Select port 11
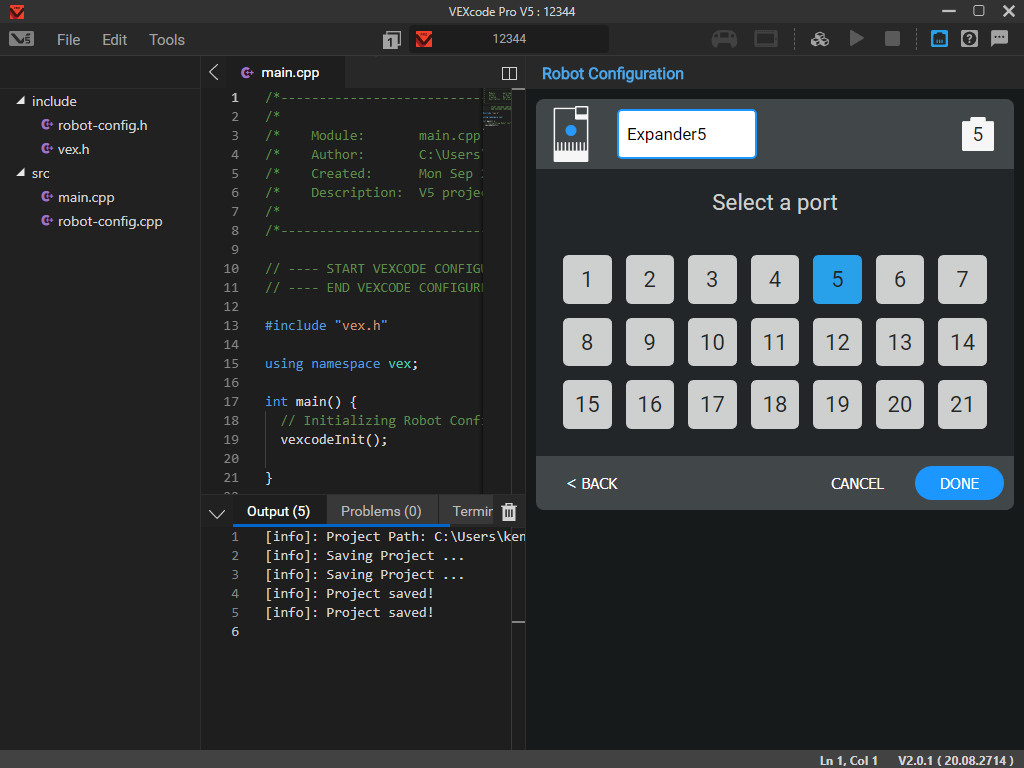This screenshot has width=1024, height=768. [775, 342]
